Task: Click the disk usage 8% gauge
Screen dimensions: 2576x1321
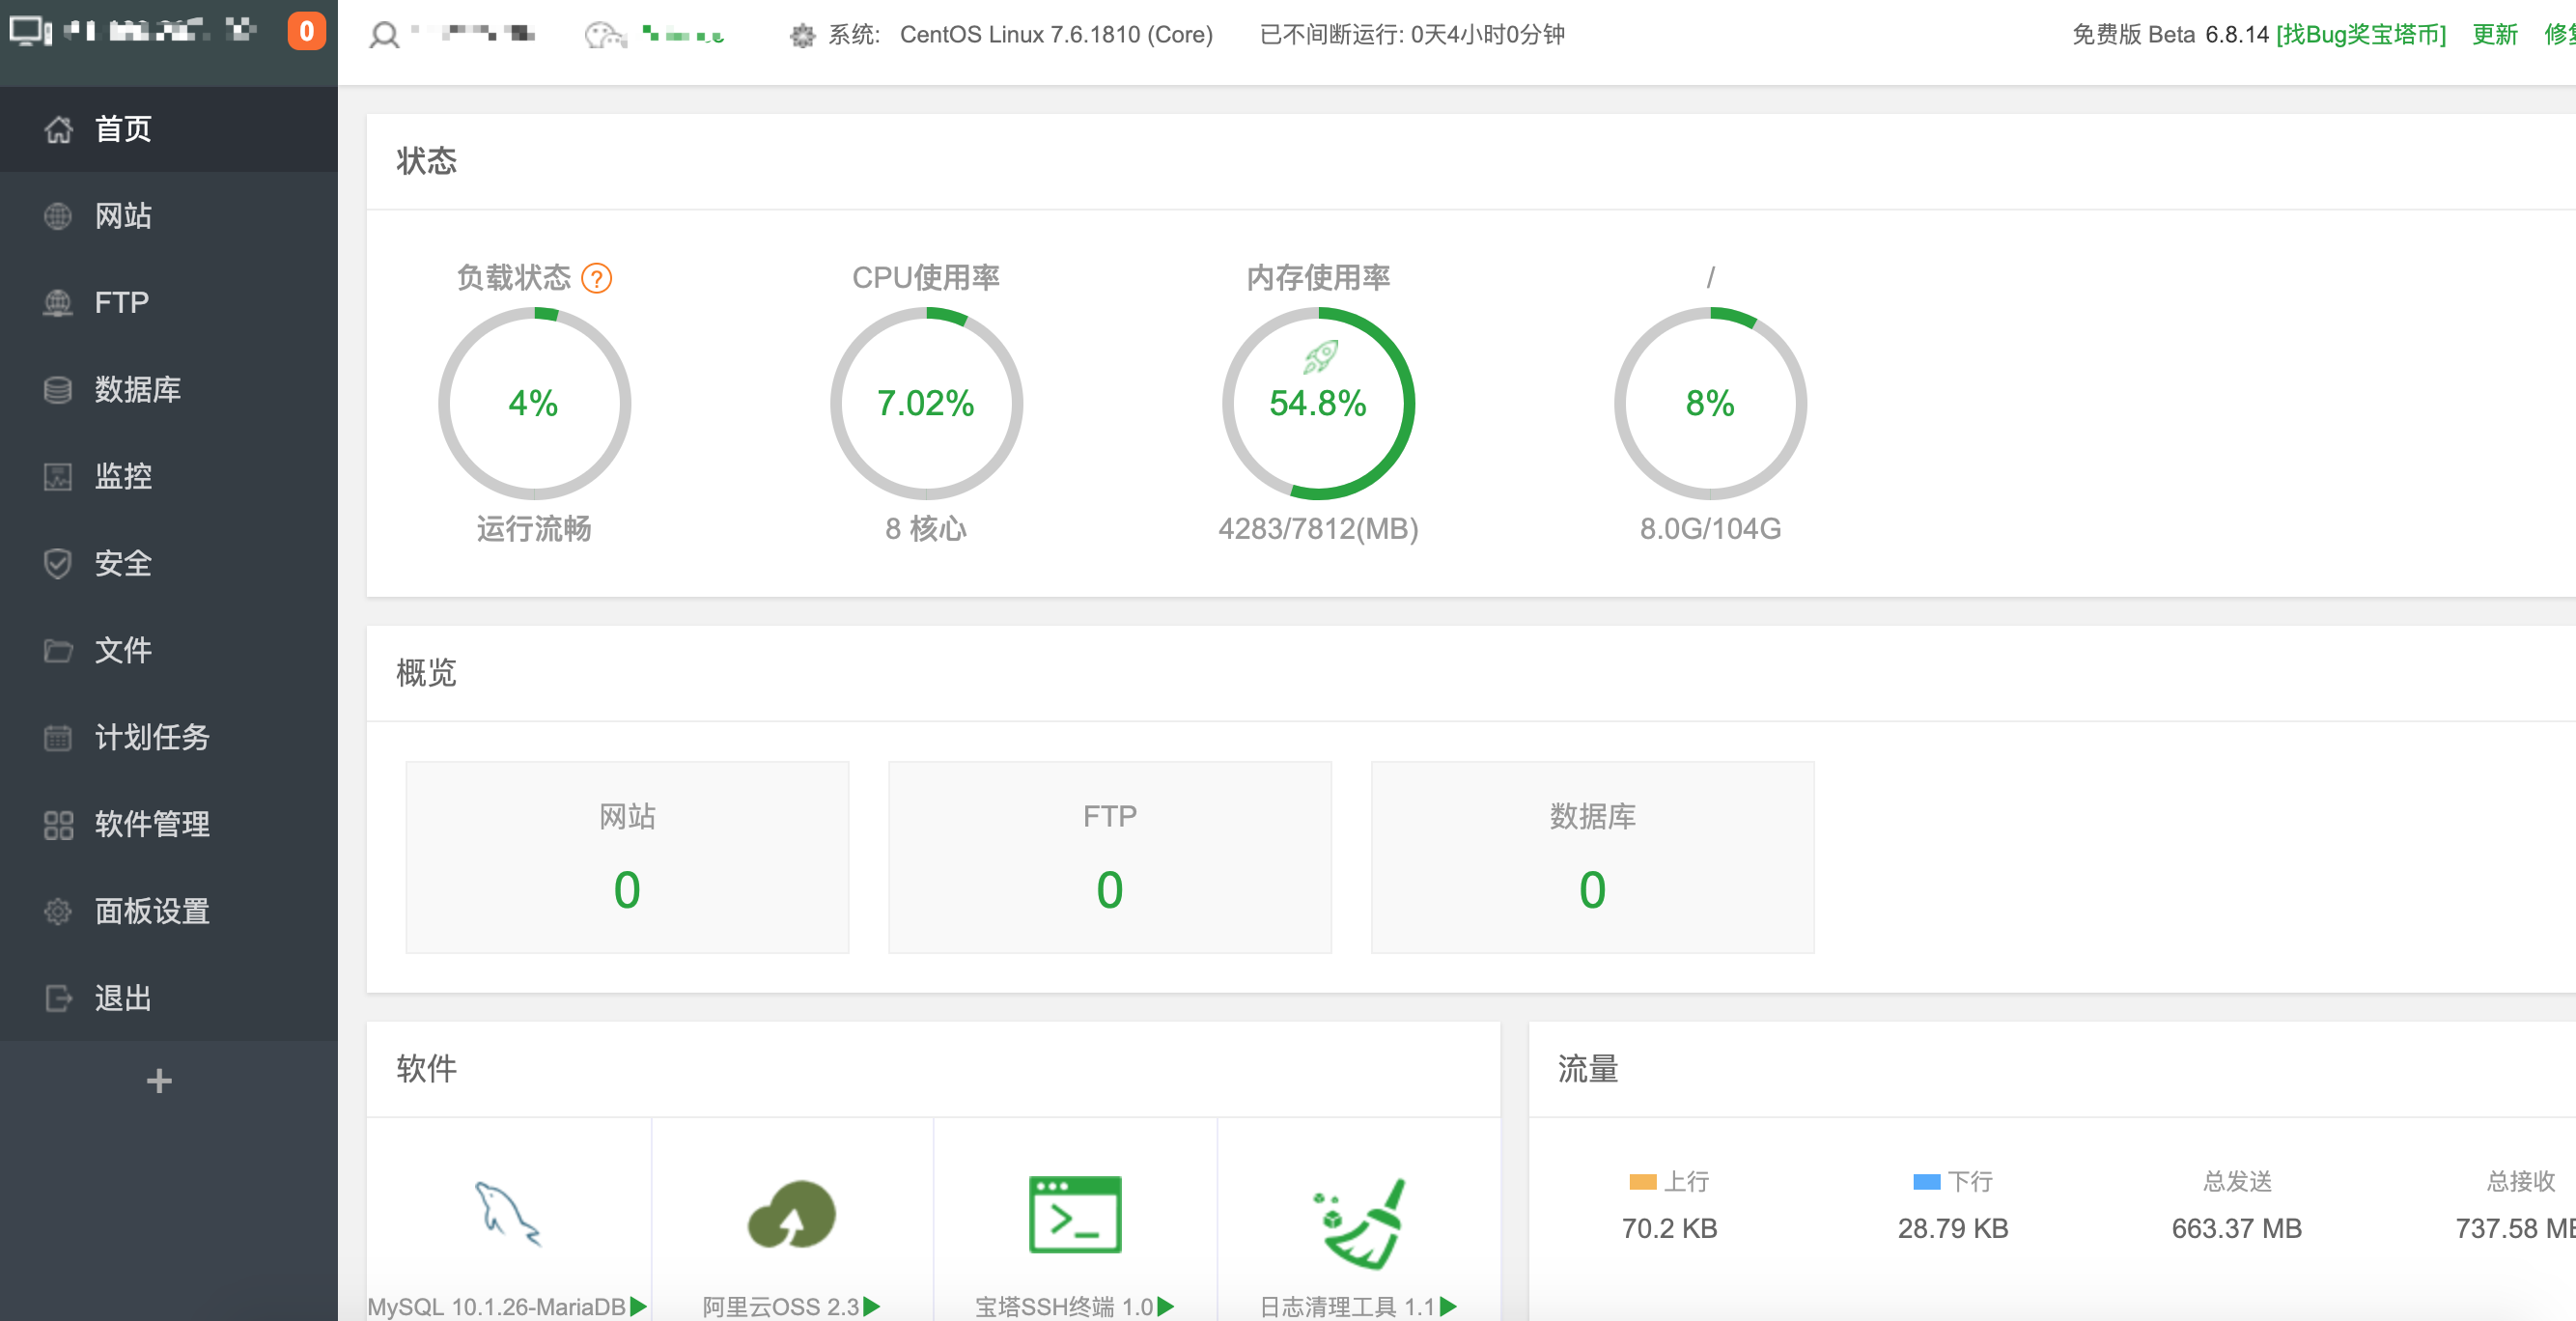Action: click(x=1710, y=403)
